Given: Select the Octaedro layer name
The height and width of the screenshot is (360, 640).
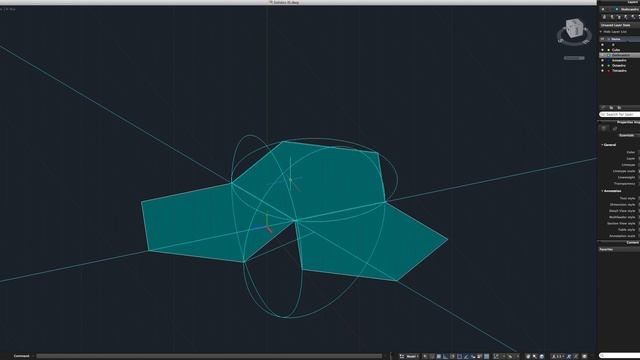Looking at the screenshot, I should (x=619, y=65).
